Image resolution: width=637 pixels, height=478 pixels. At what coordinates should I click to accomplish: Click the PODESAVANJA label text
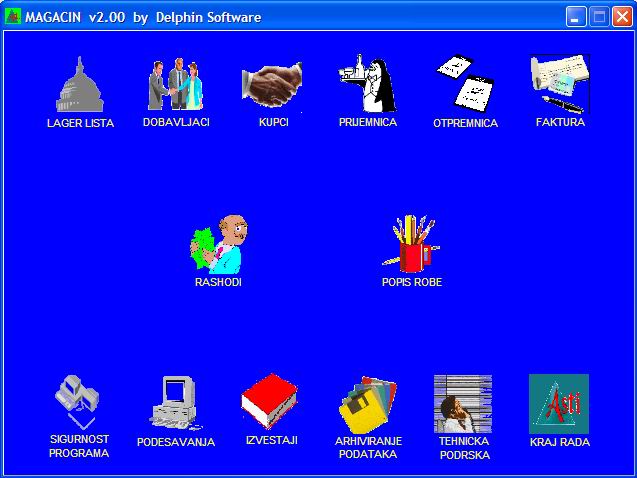[x=176, y=442]
